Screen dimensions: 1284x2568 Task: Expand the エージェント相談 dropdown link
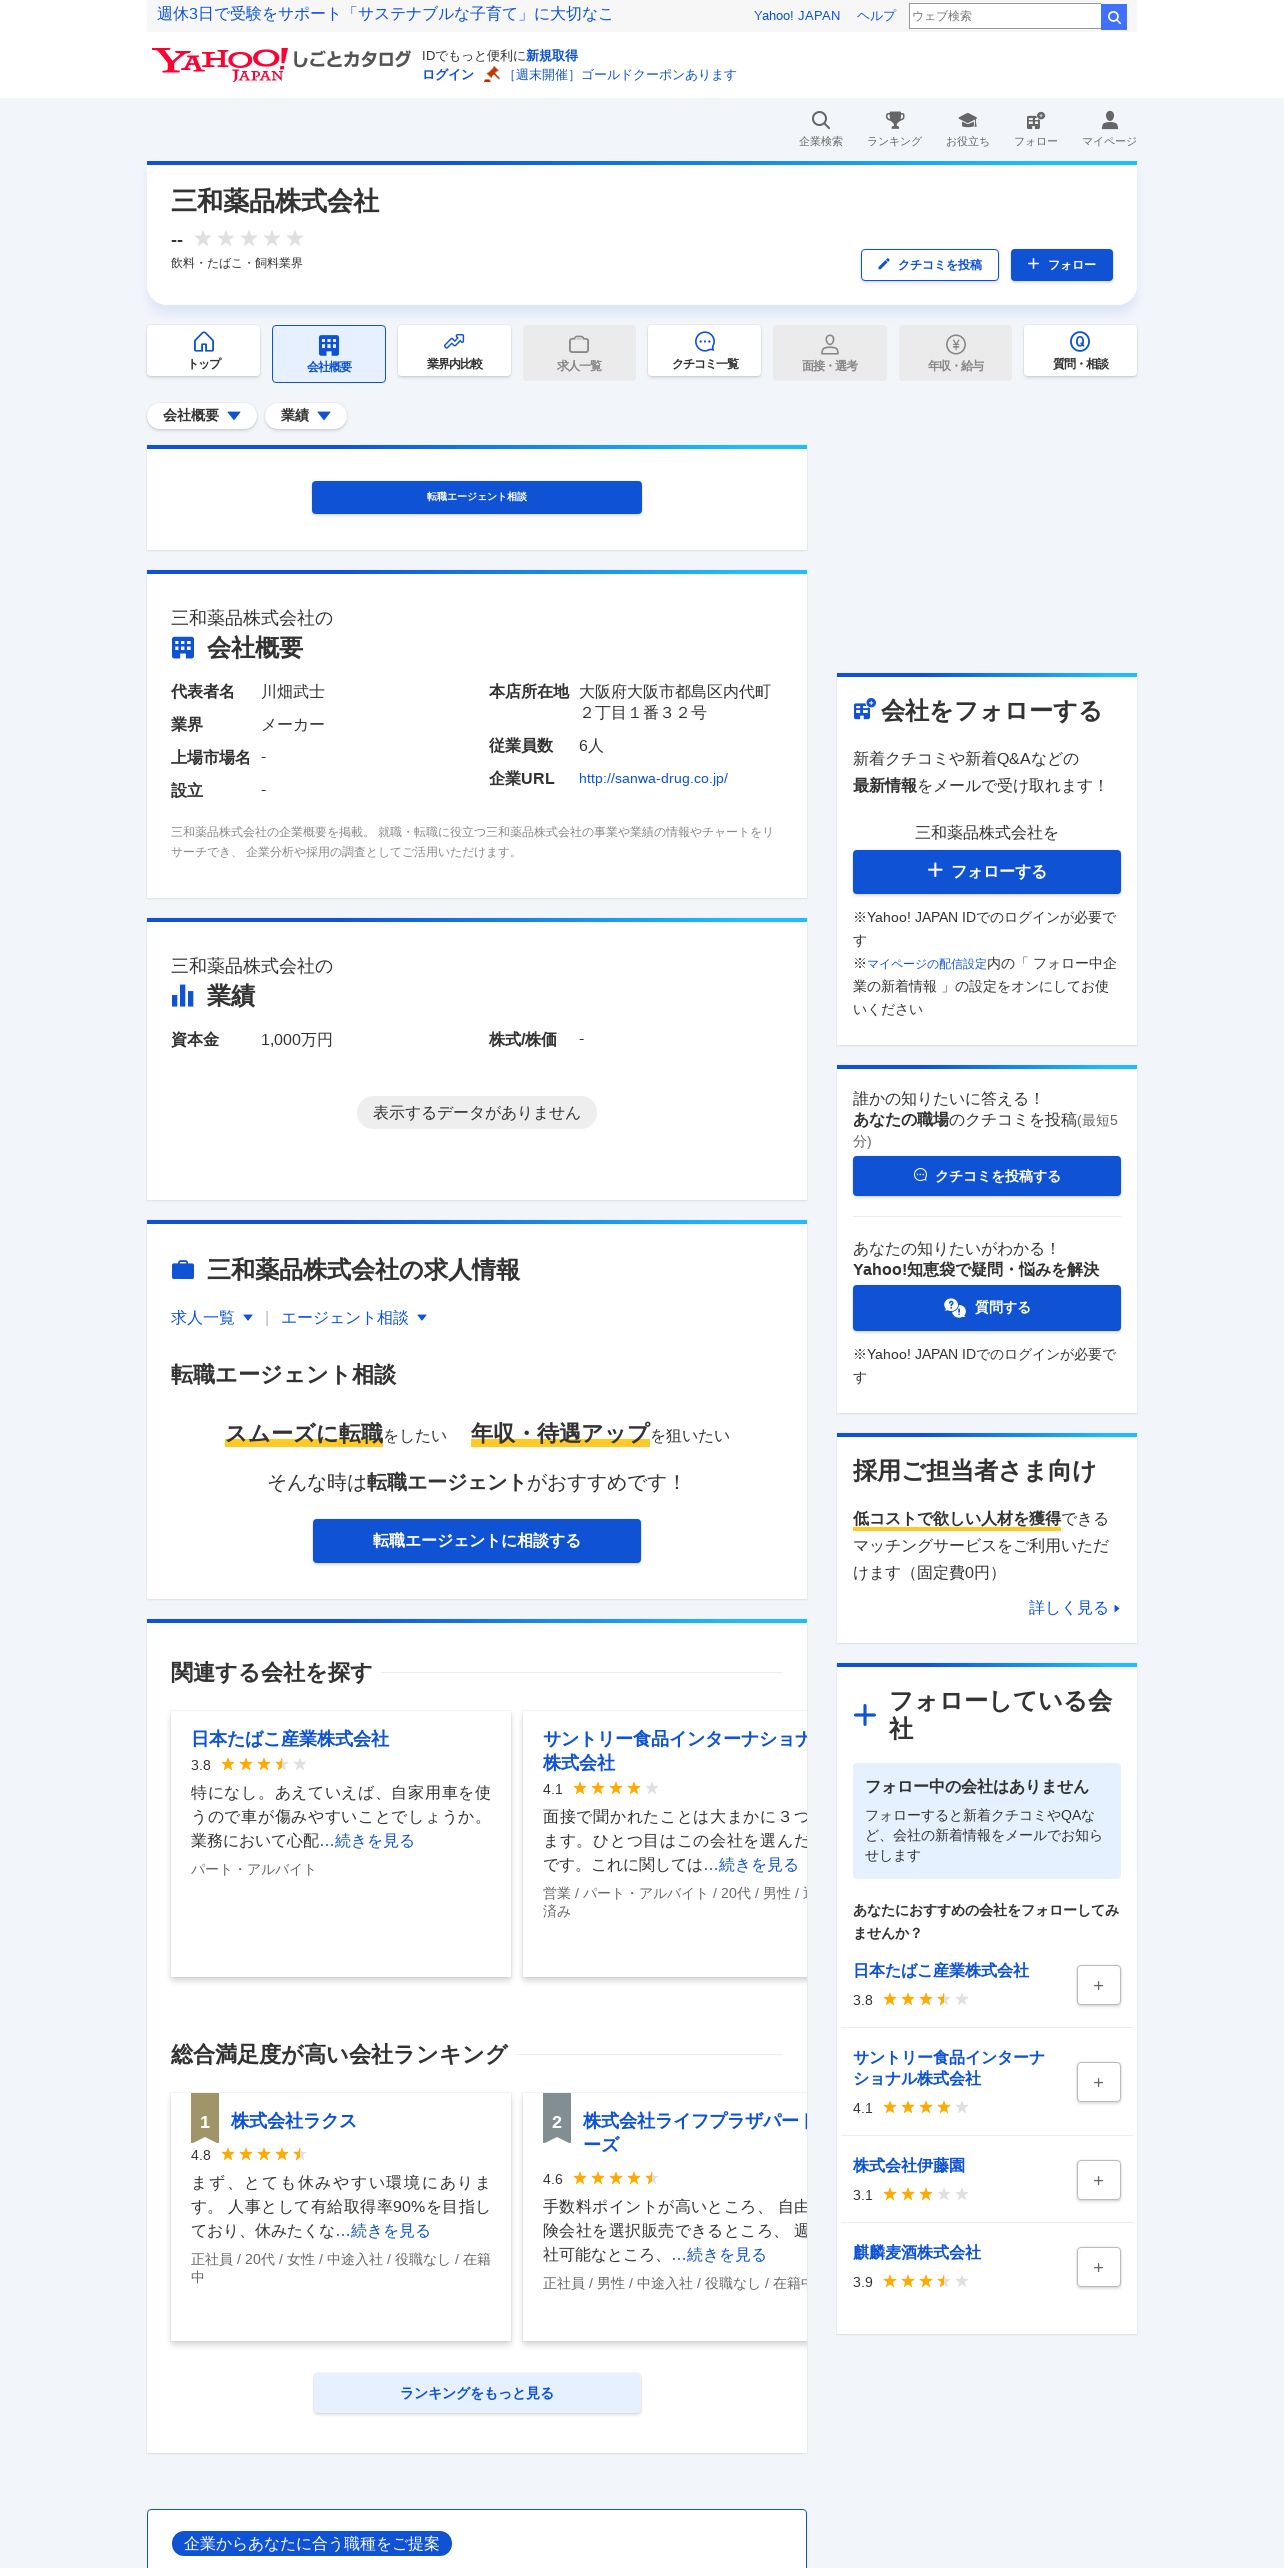[x=354, y=1318]
